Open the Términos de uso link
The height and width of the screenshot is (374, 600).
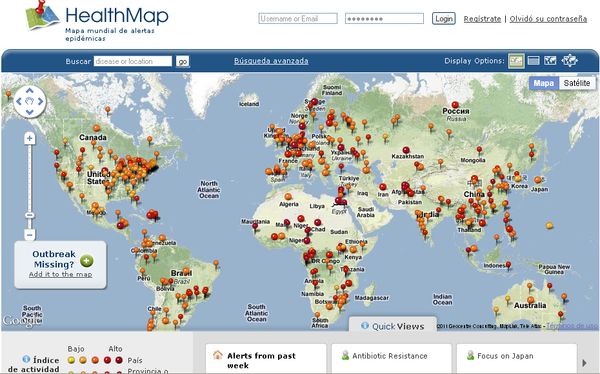[x=572, y=326]
